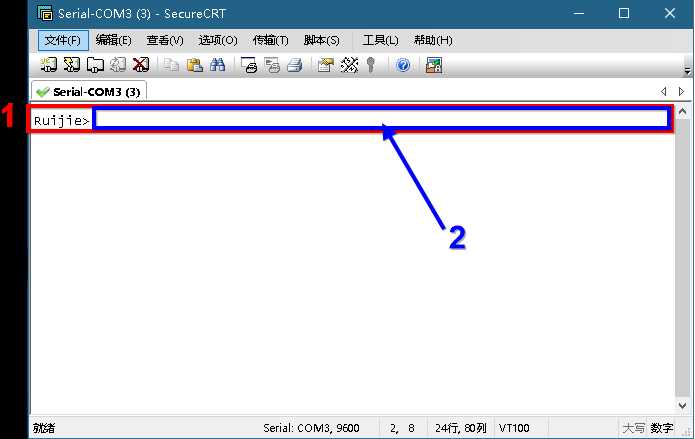Launch SecureFX from toolbar icon
Viewport: 695px width, 439px height.
point(433,65)
